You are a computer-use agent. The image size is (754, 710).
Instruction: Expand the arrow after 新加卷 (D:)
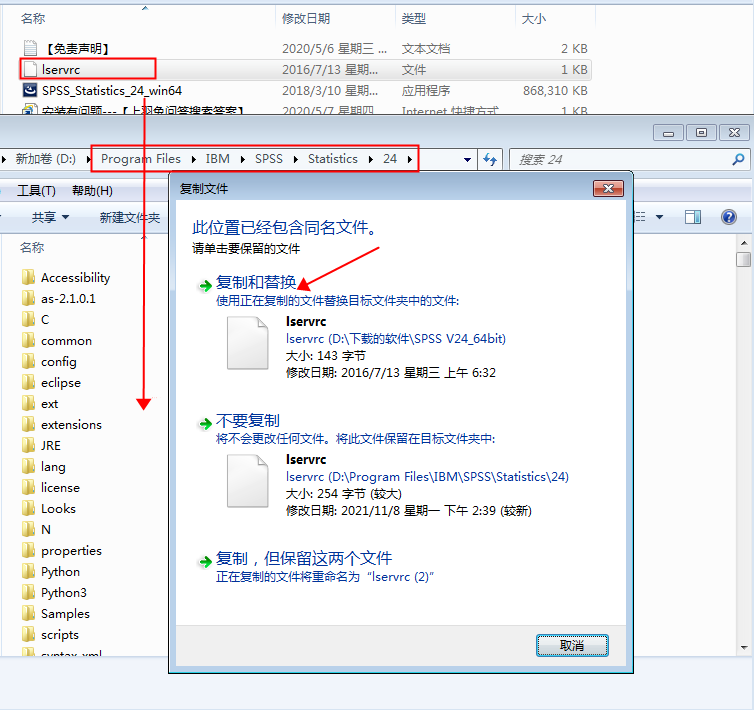tap(88, 159)
